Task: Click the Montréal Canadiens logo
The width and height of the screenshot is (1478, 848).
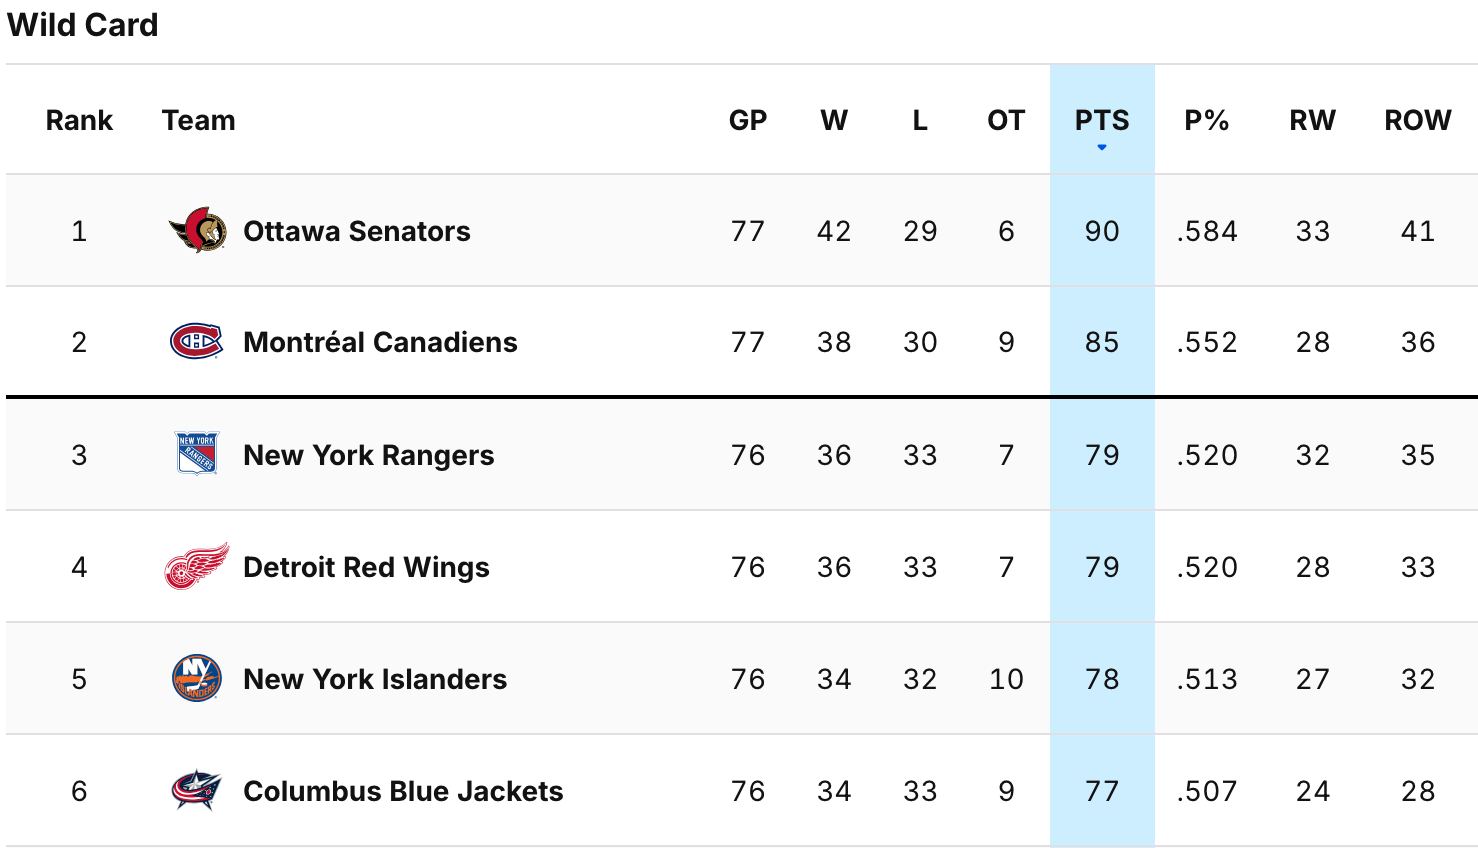Action: [196, 342]
